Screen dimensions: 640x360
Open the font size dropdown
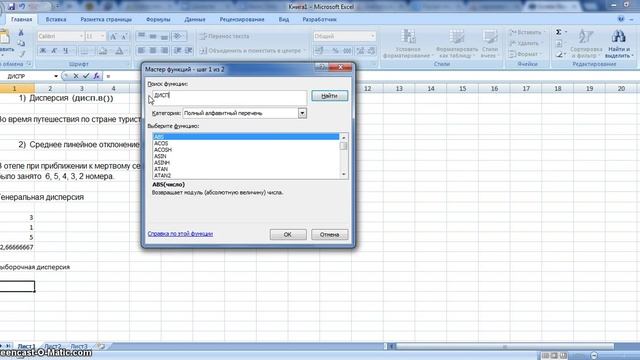(102, 36)
